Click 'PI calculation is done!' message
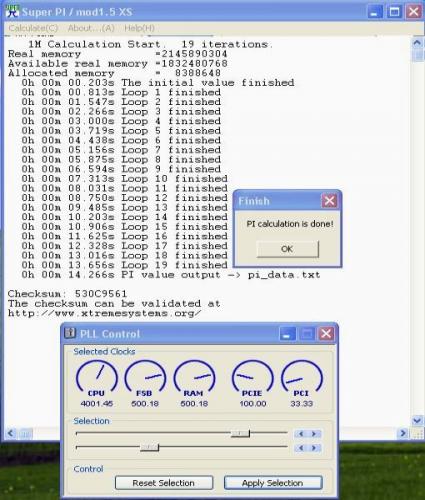This screenshot has height=500, width=425. [290, 224]
